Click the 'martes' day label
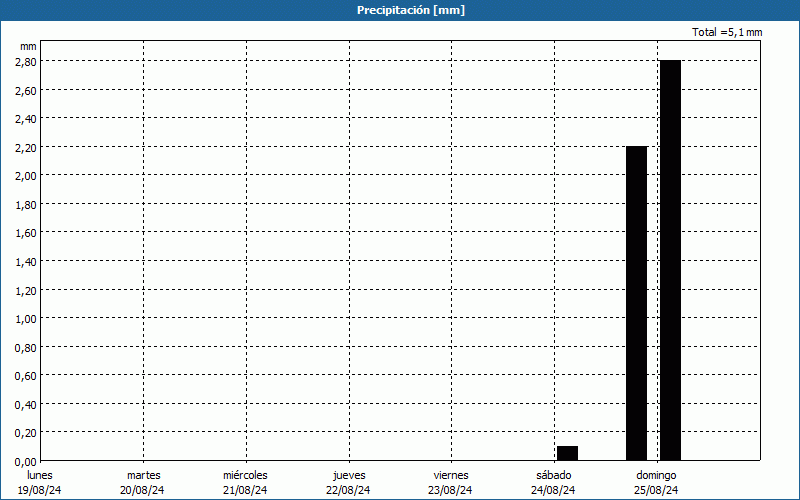The image size is (800, 500). [143, 475]
